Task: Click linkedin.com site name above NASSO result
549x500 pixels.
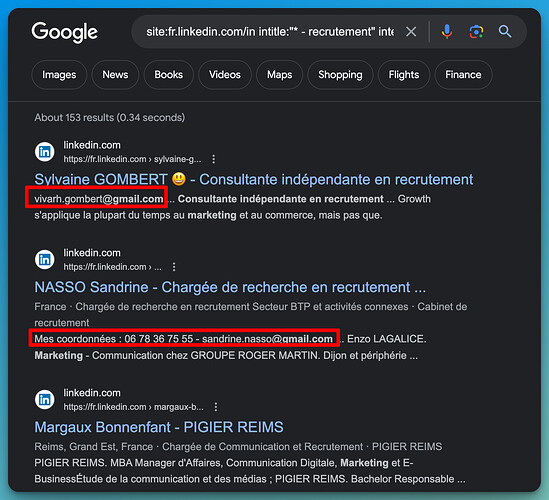Action: 92,253
